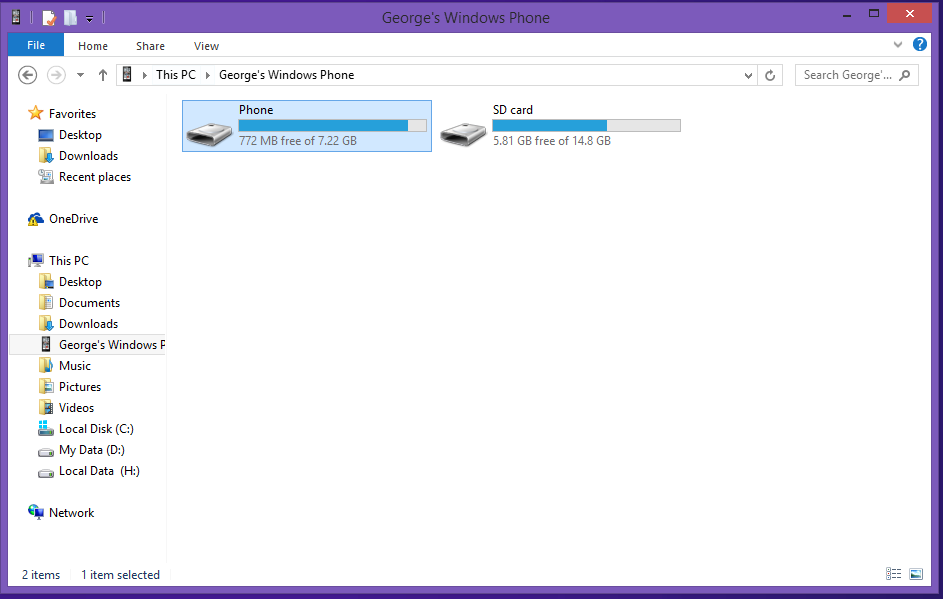Select This PC in navigation pane
The width and height of the screenshot is (943, 599).
(69, 260)
